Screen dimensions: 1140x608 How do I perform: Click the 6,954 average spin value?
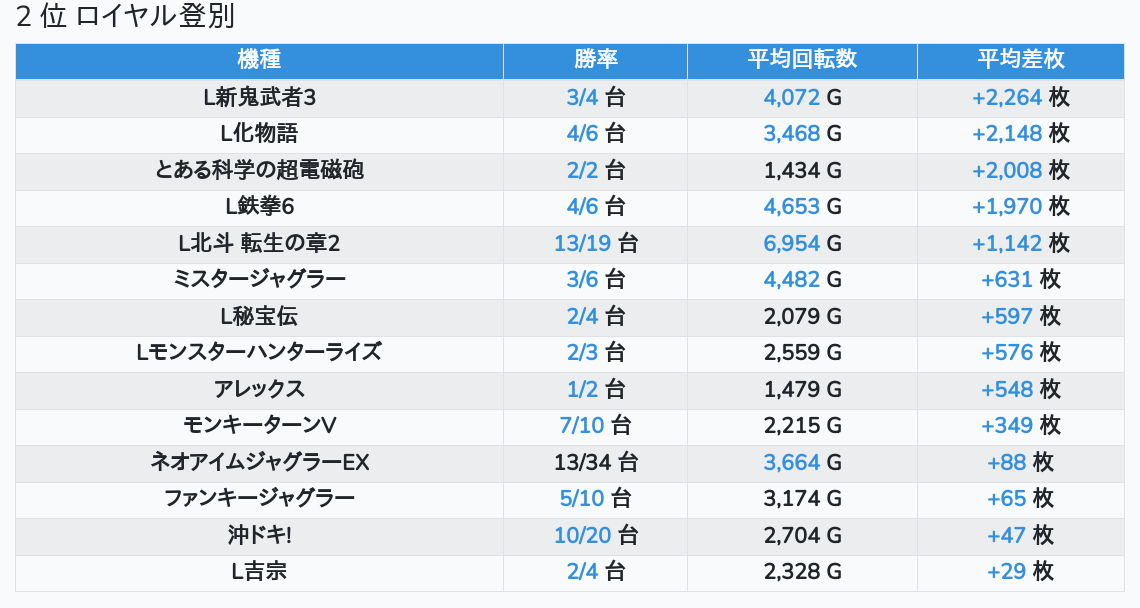click(791, 244)
